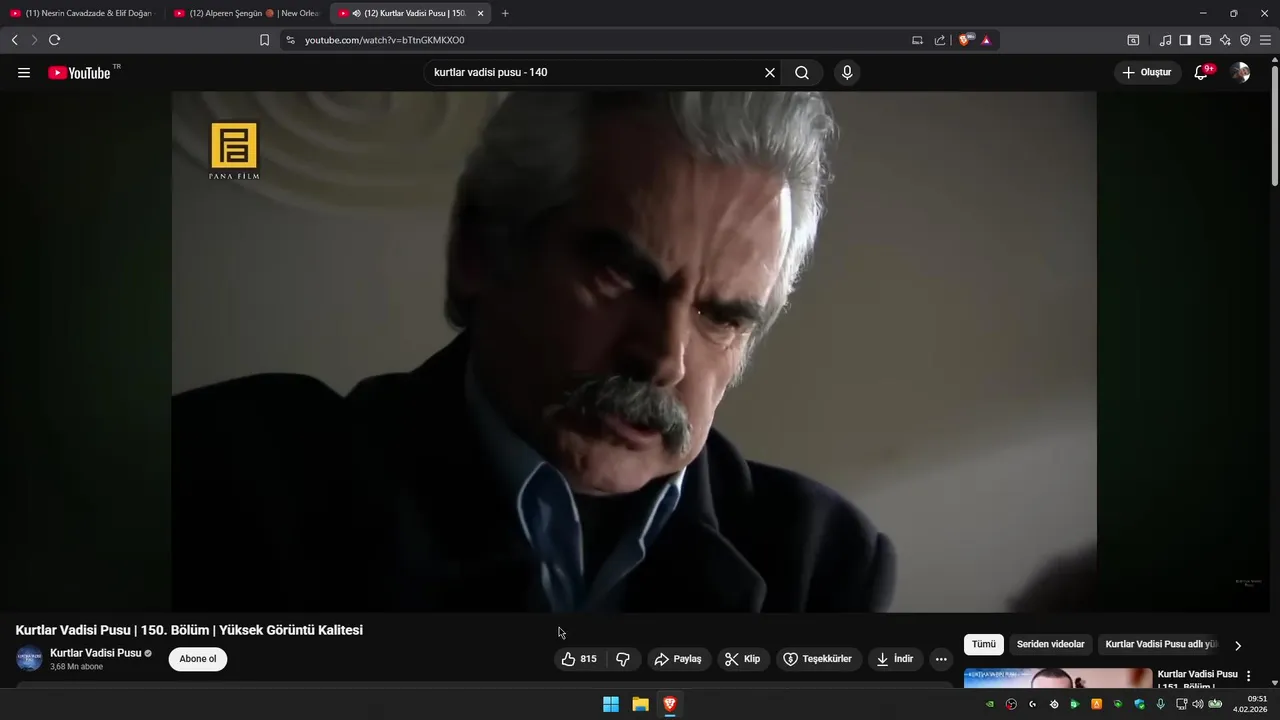Like the video (815 likes)
The image size is (1280, 720).
coord(579,659)
